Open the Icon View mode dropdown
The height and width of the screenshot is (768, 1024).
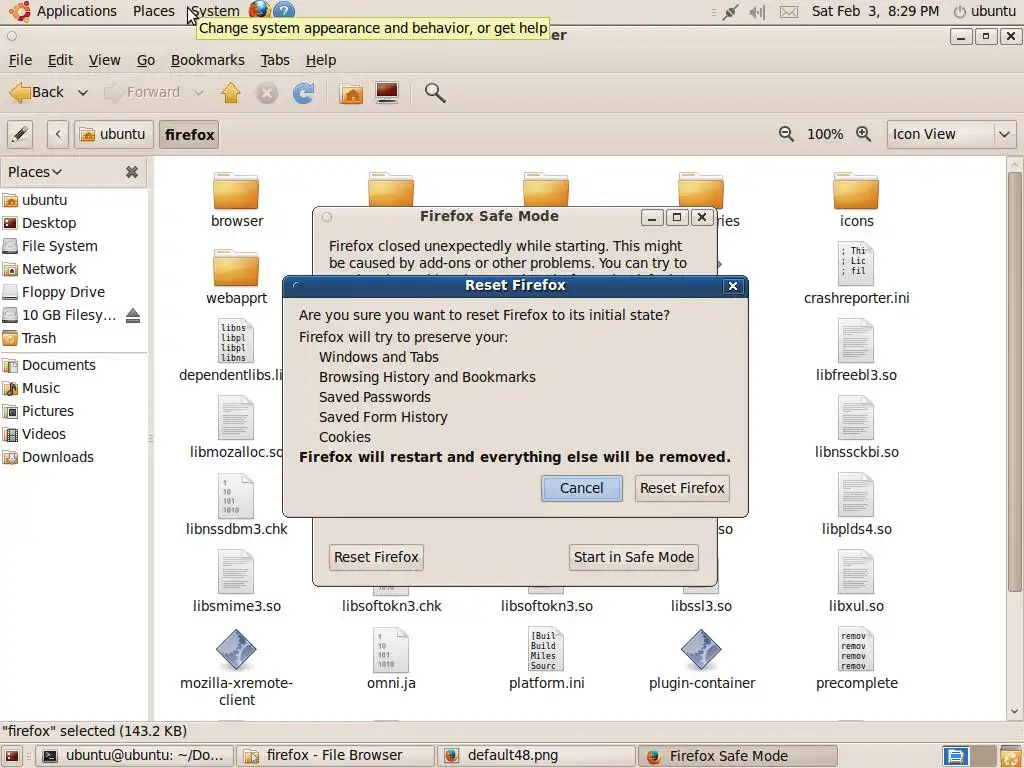point(951,135)
